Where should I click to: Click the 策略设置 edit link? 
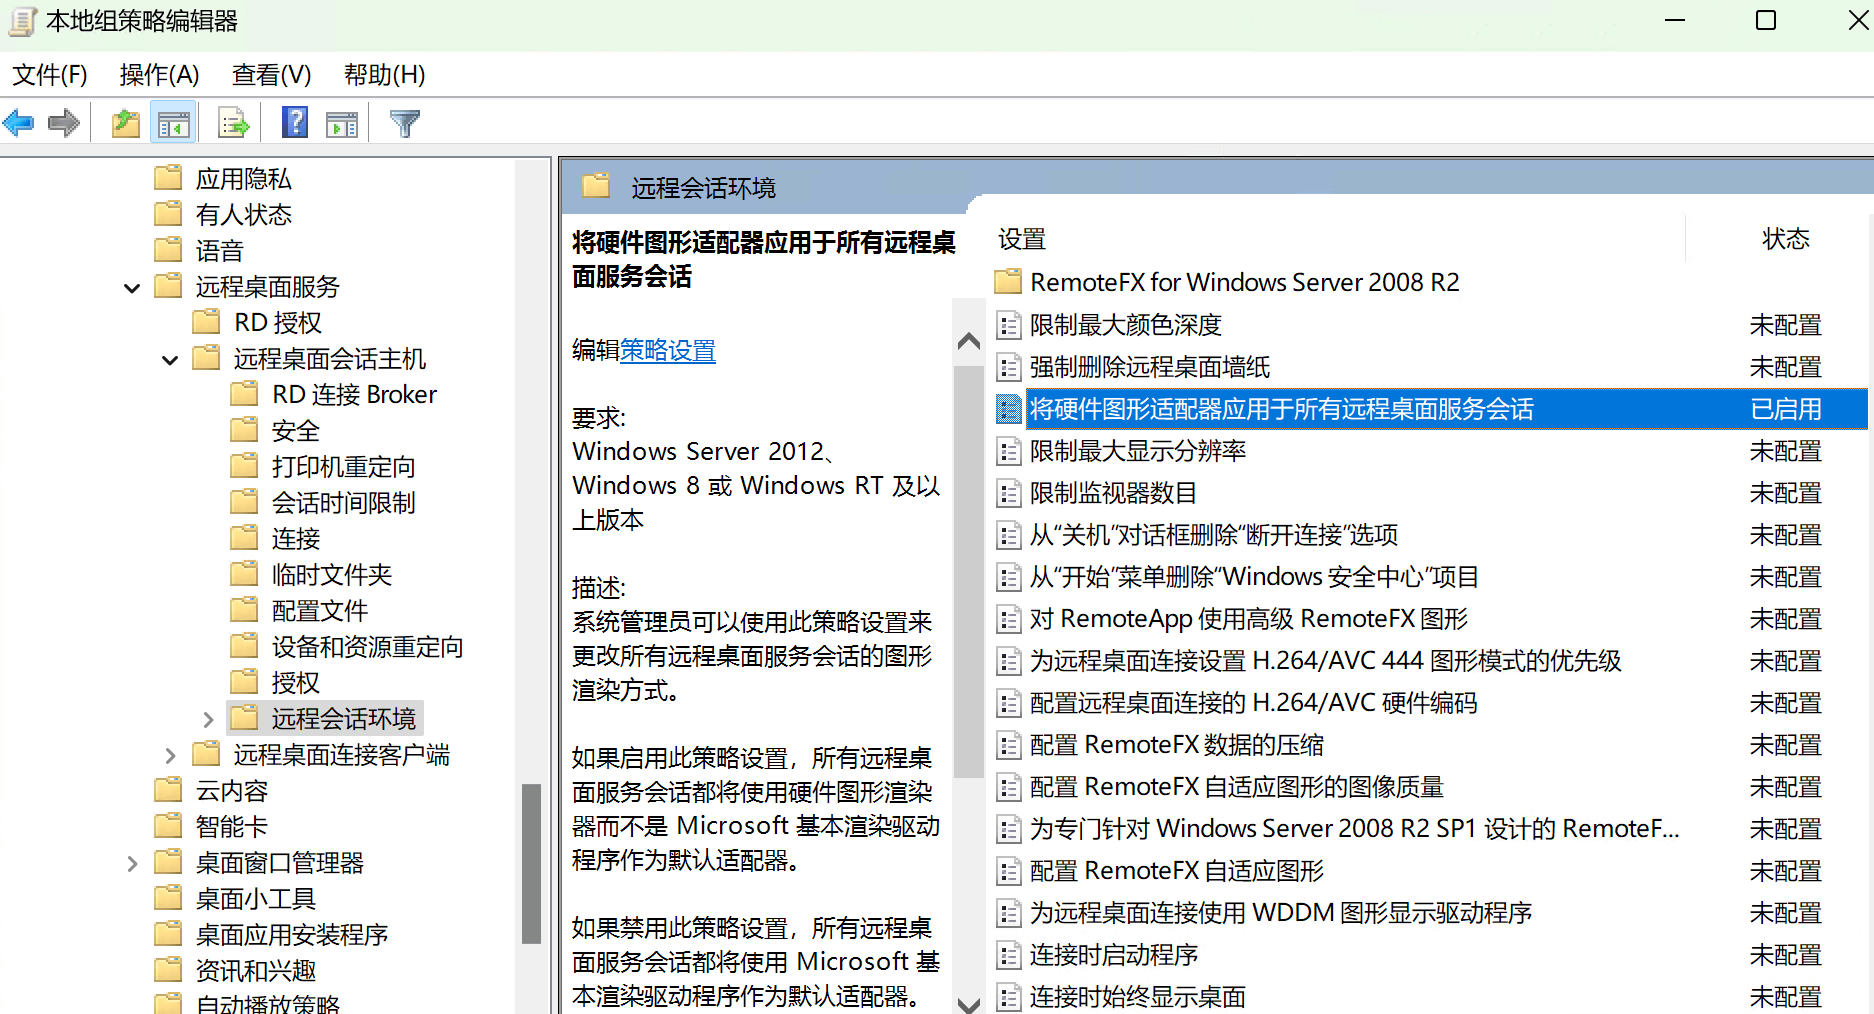tap(667, 351)
